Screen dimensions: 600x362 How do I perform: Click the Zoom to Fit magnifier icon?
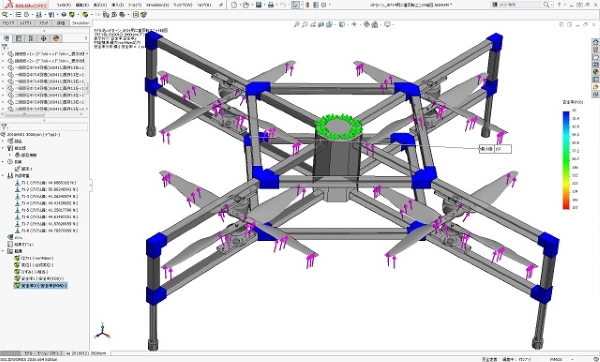[297, 24]
